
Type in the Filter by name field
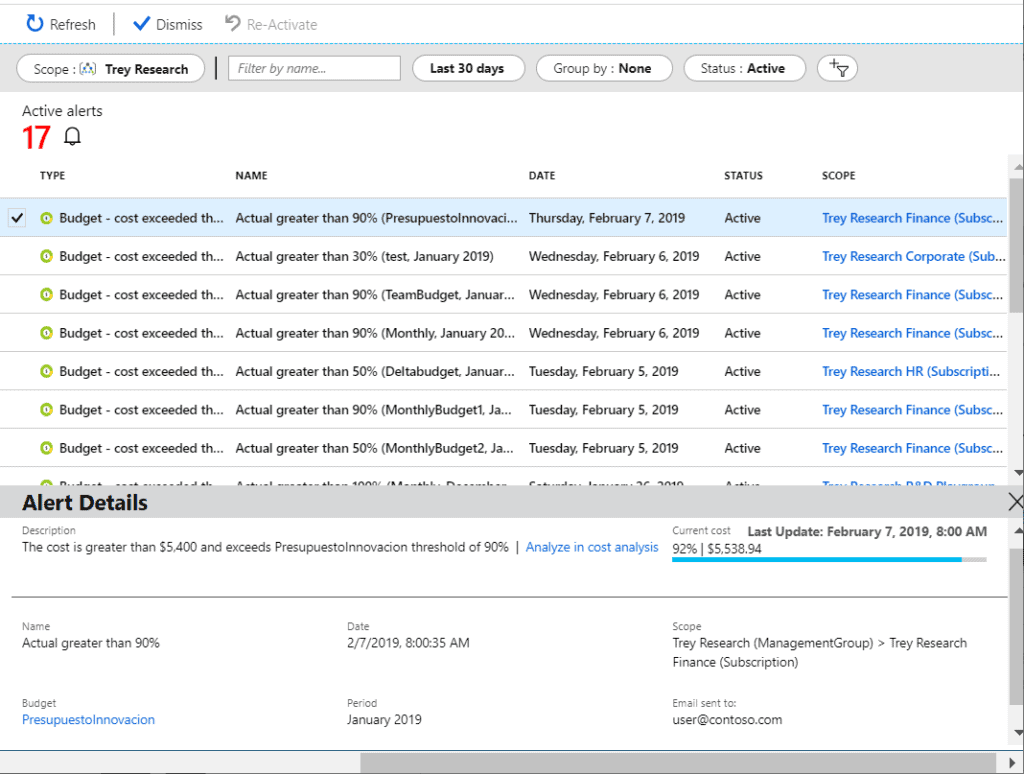click(314, 68)
